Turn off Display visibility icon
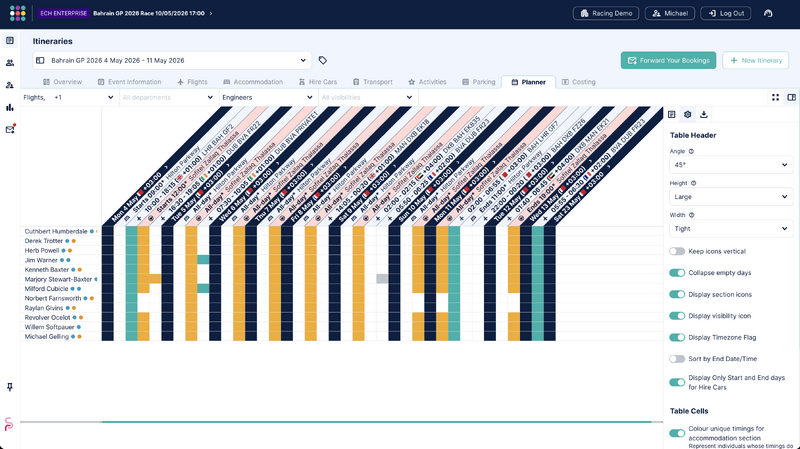Viewport: 800px width, 449px height. (x=677, y=316)
